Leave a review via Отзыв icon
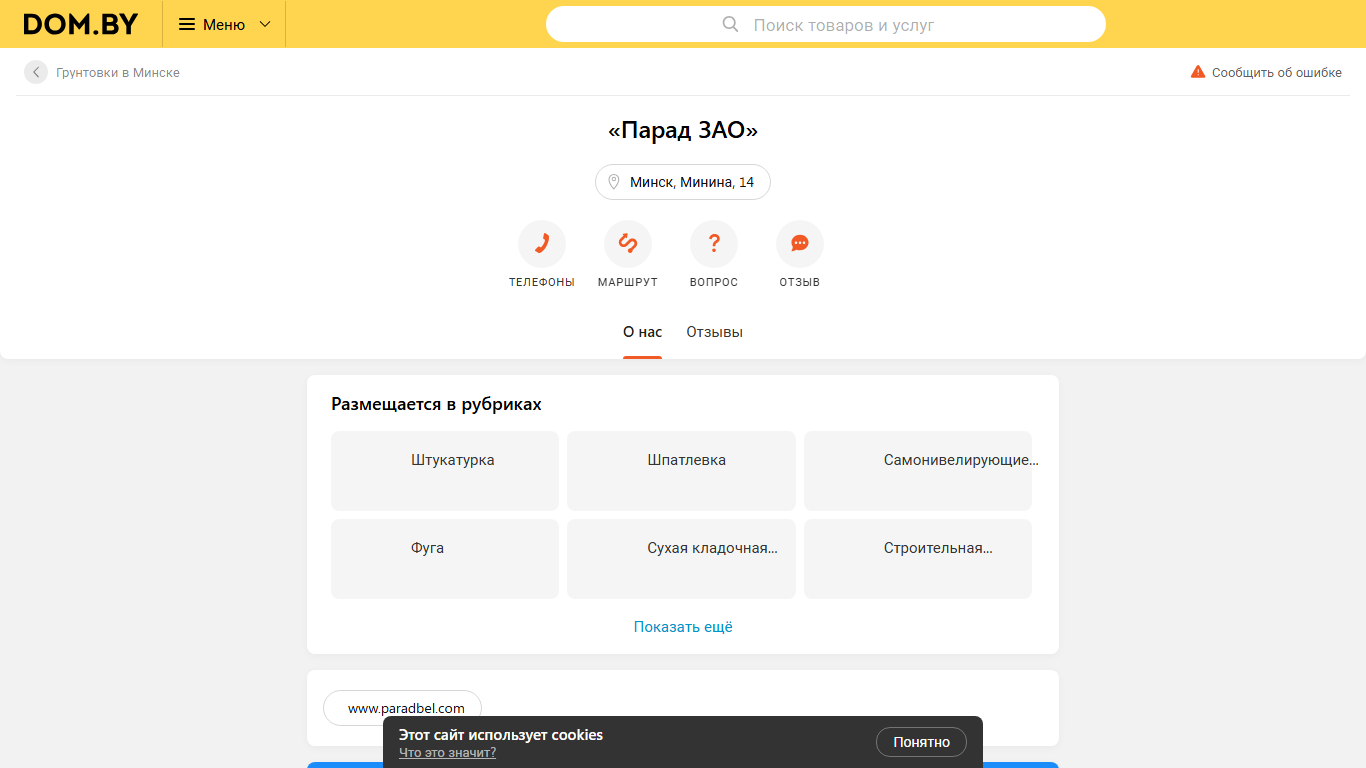1366x768 pixels. coord(800,244)
